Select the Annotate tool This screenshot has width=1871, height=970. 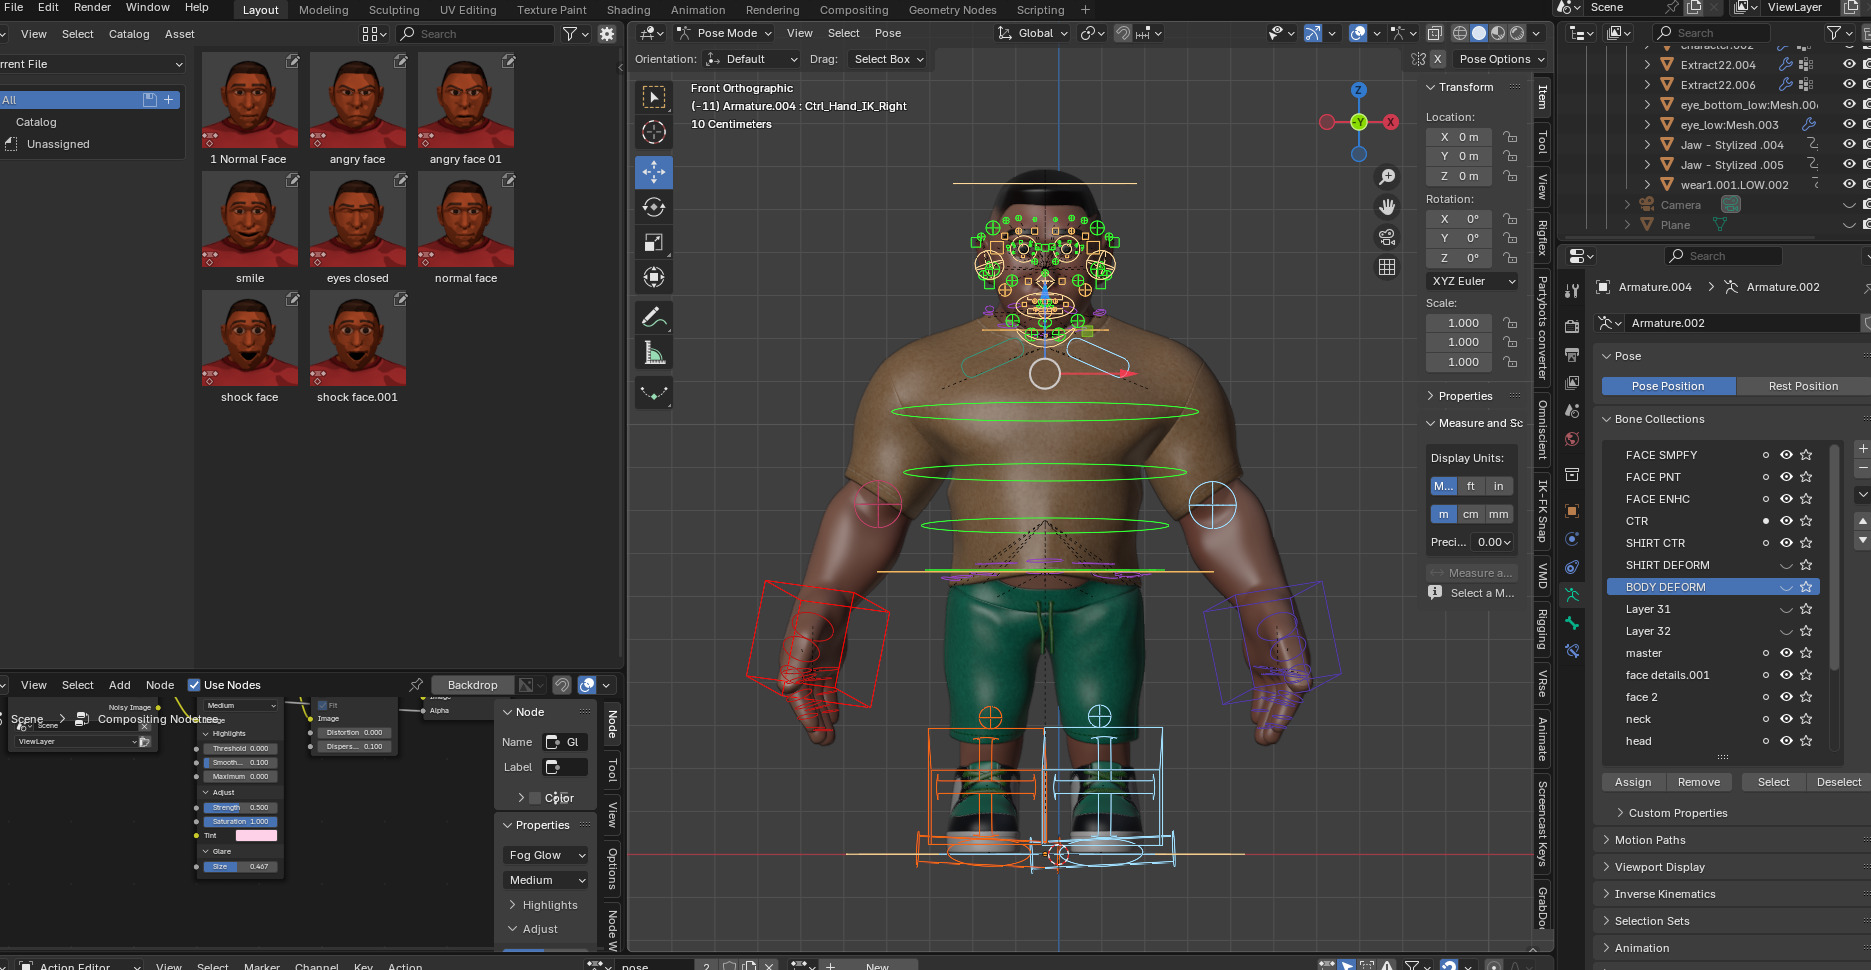point(654,318)
